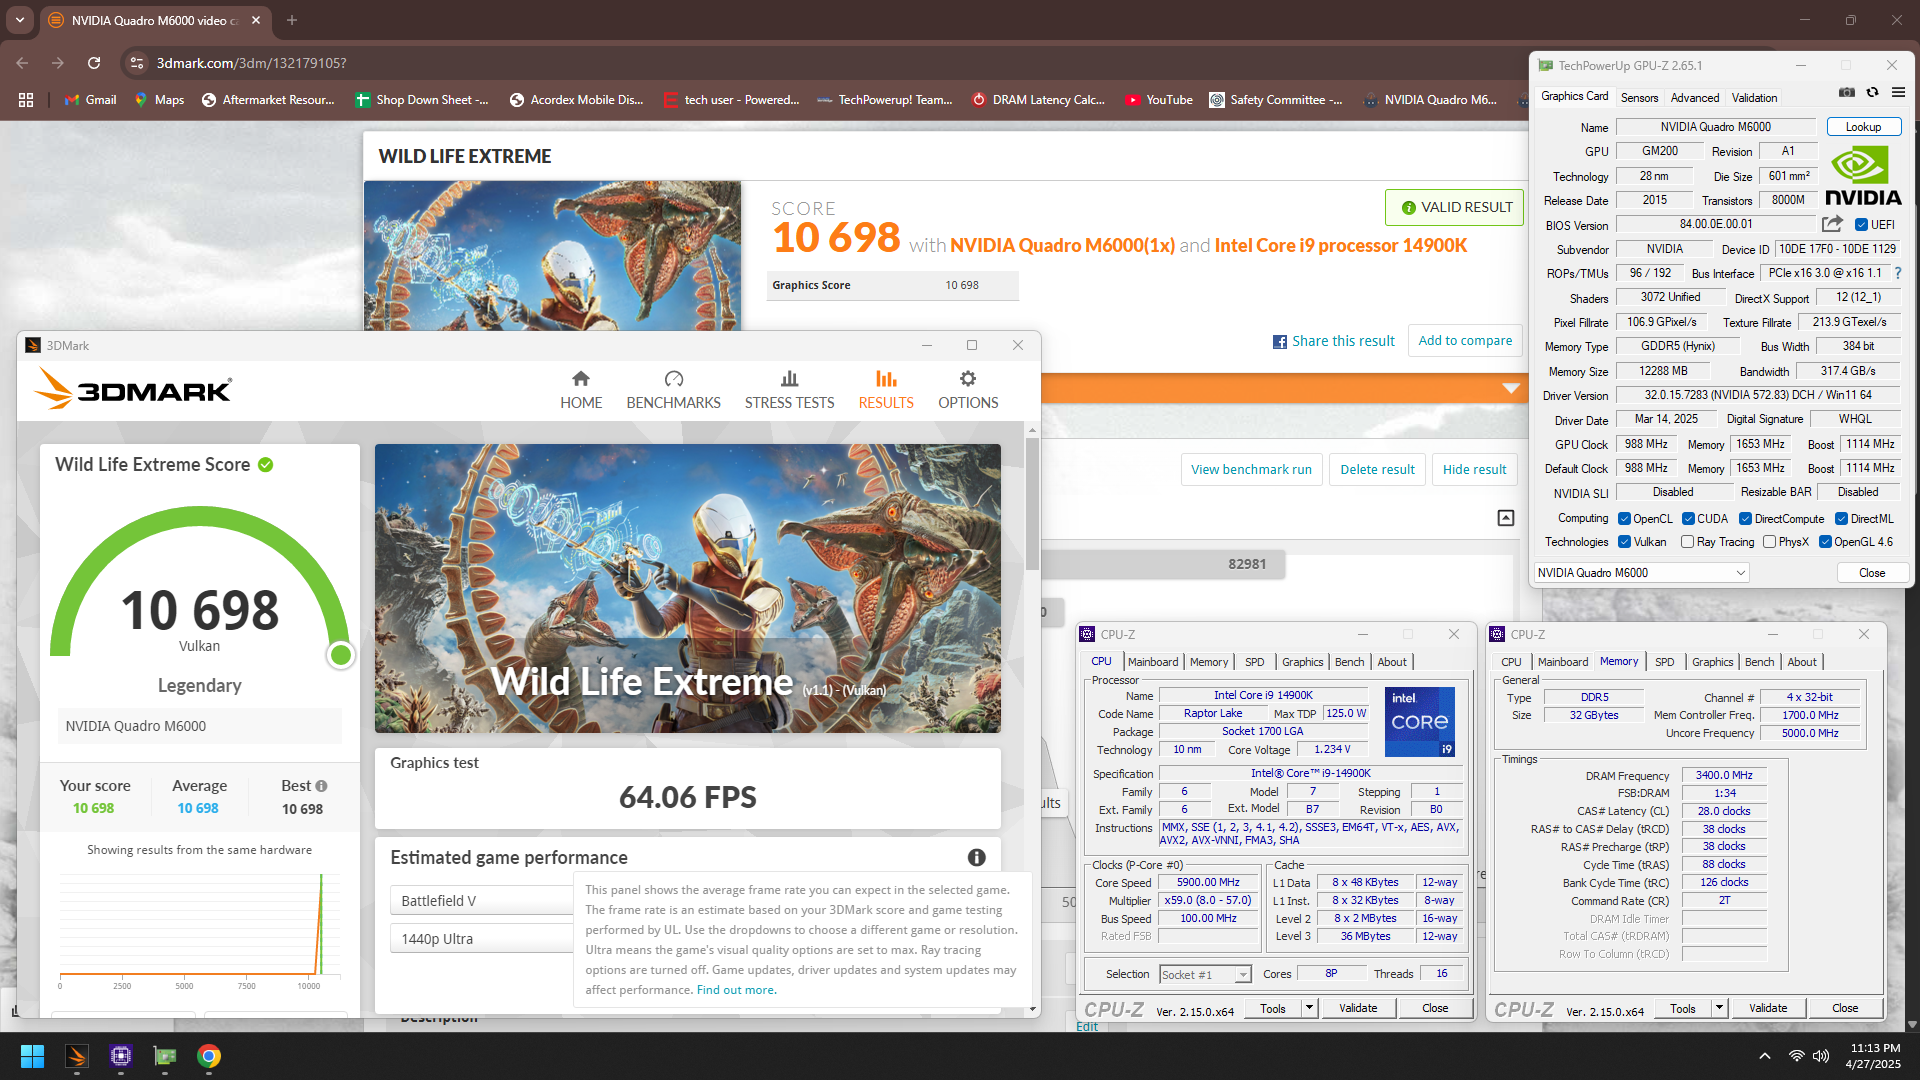
Task: Toggle OpenCL checkbox in GPU-Z
Action: (x=1625, y=519)
